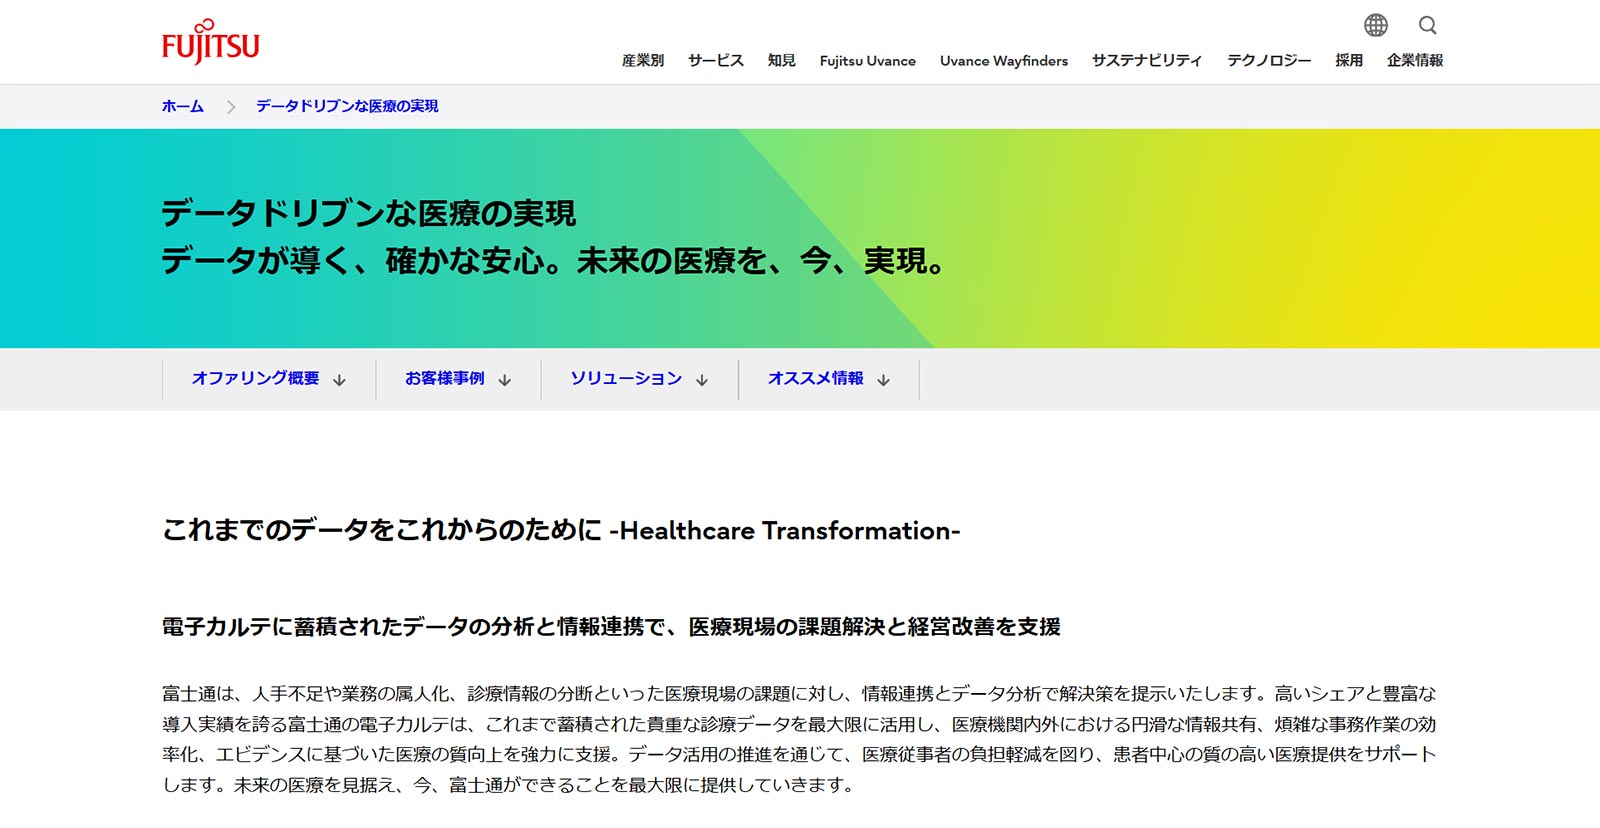Click down arrow next to オススメ情報
1600x828 pixels.
pyautogui.click(x=883, y=380)
